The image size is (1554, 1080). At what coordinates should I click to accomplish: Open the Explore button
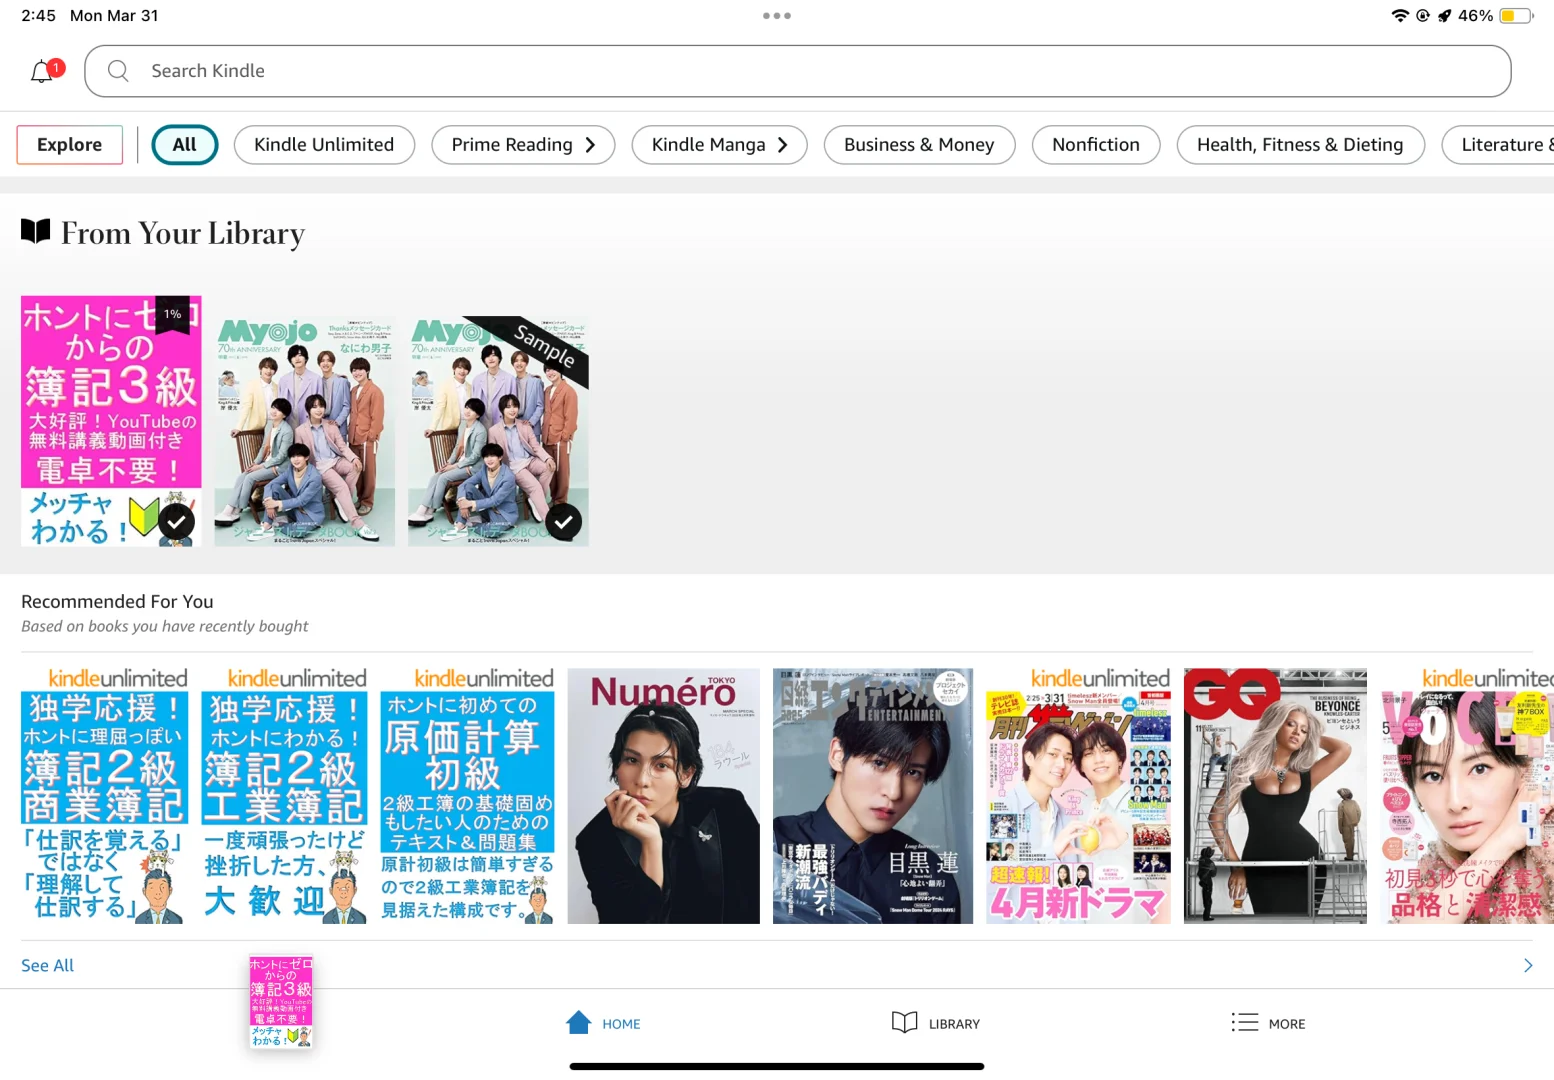[70, 145]
